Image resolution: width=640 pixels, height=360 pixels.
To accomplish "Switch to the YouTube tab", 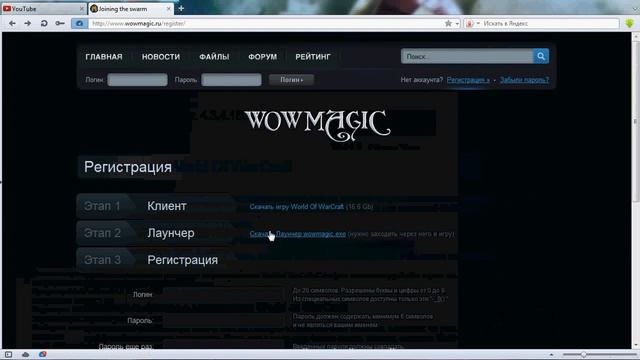I will pyautogui.click(x=44, y=9).
